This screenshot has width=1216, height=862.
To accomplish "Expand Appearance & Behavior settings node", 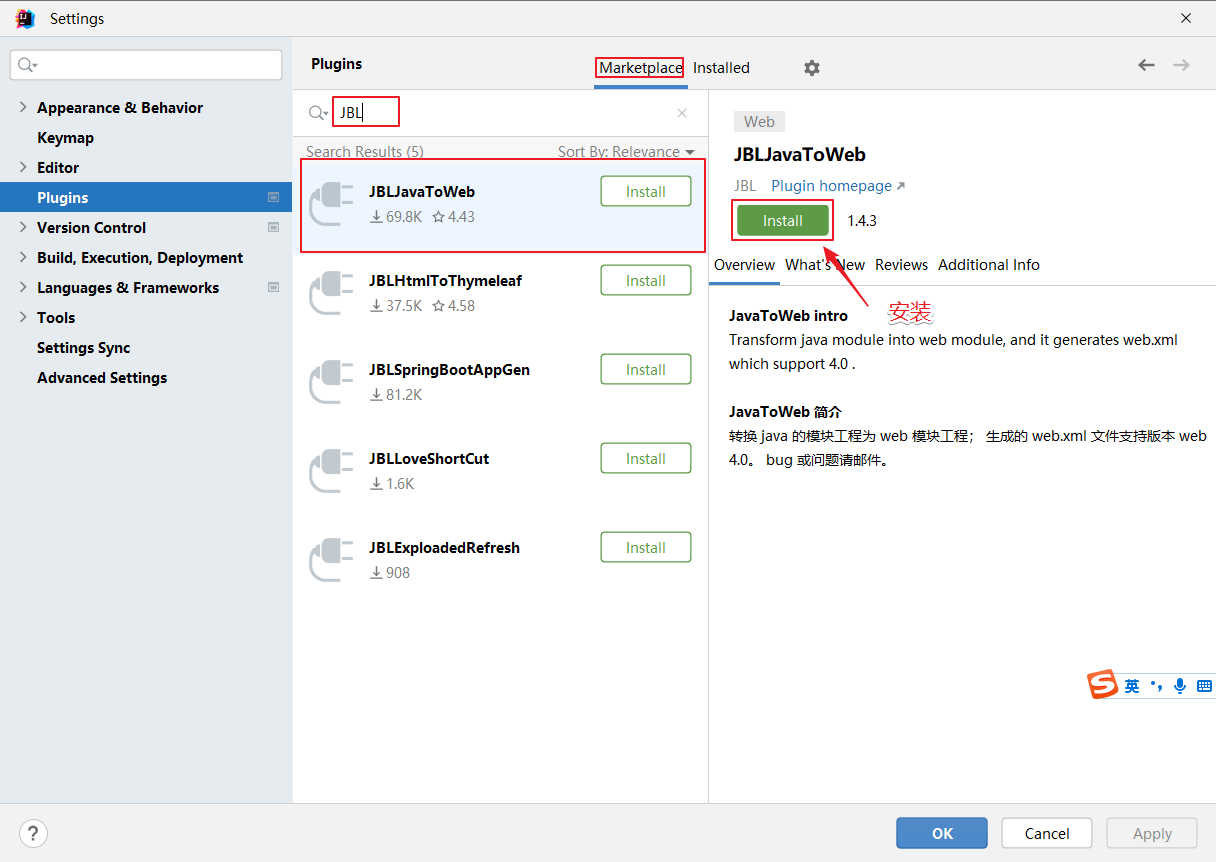I will [x=23, y=107].
